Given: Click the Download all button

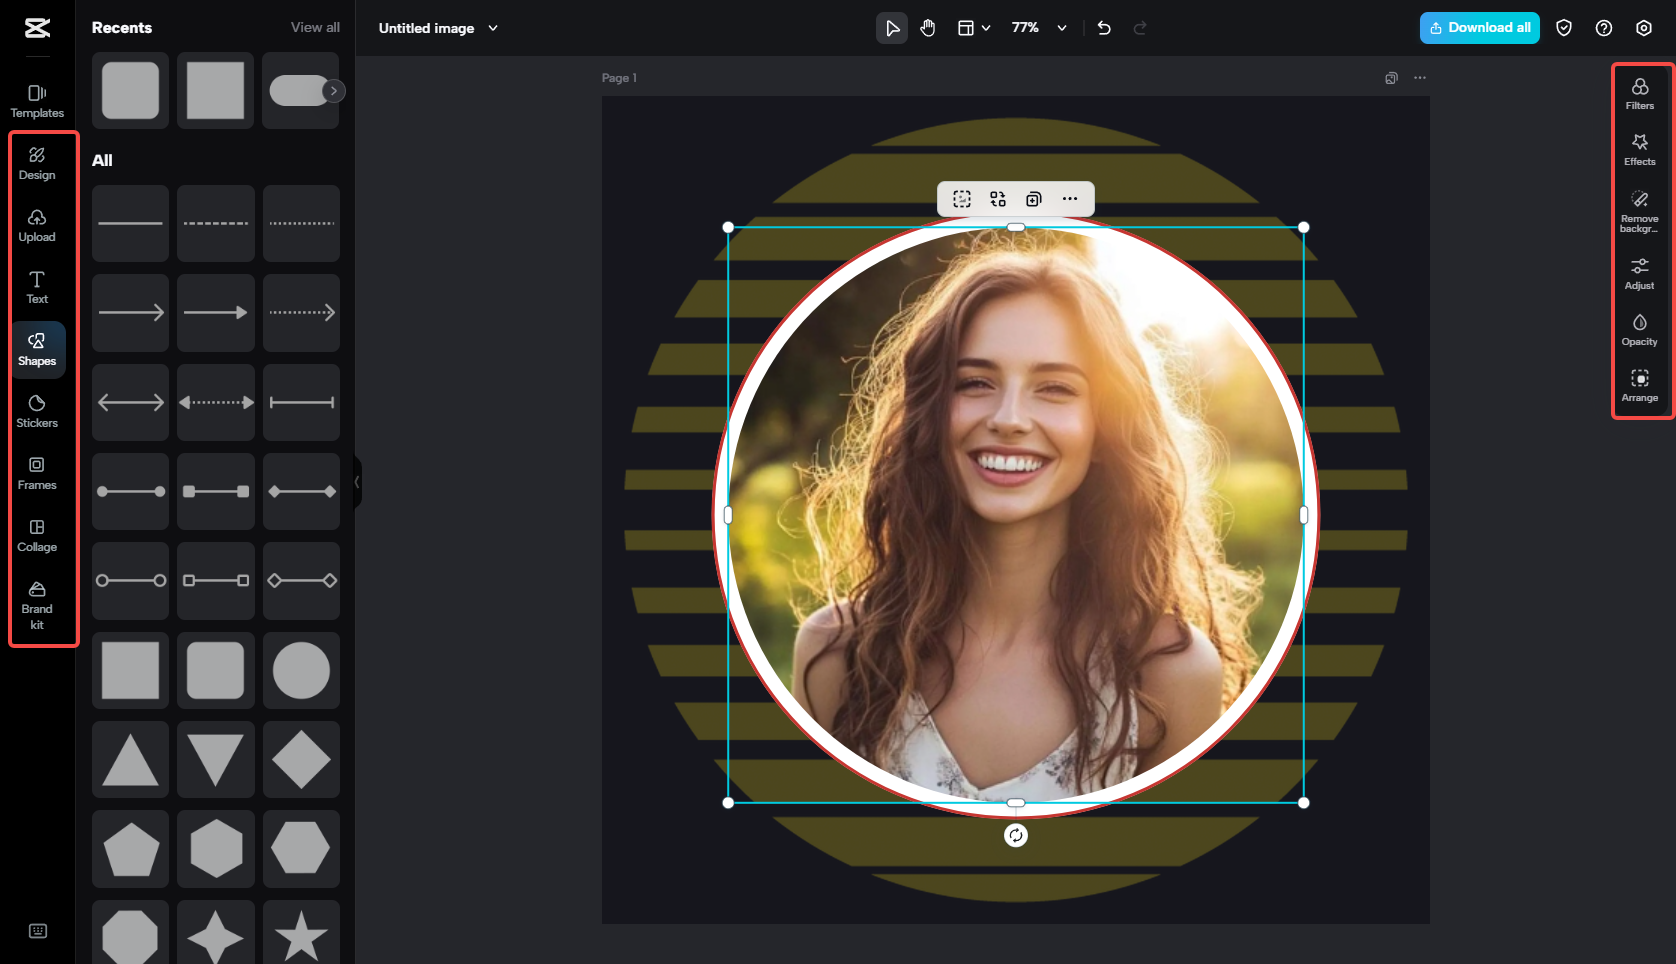Looking at the screenshot, I should click(1479, 28).
